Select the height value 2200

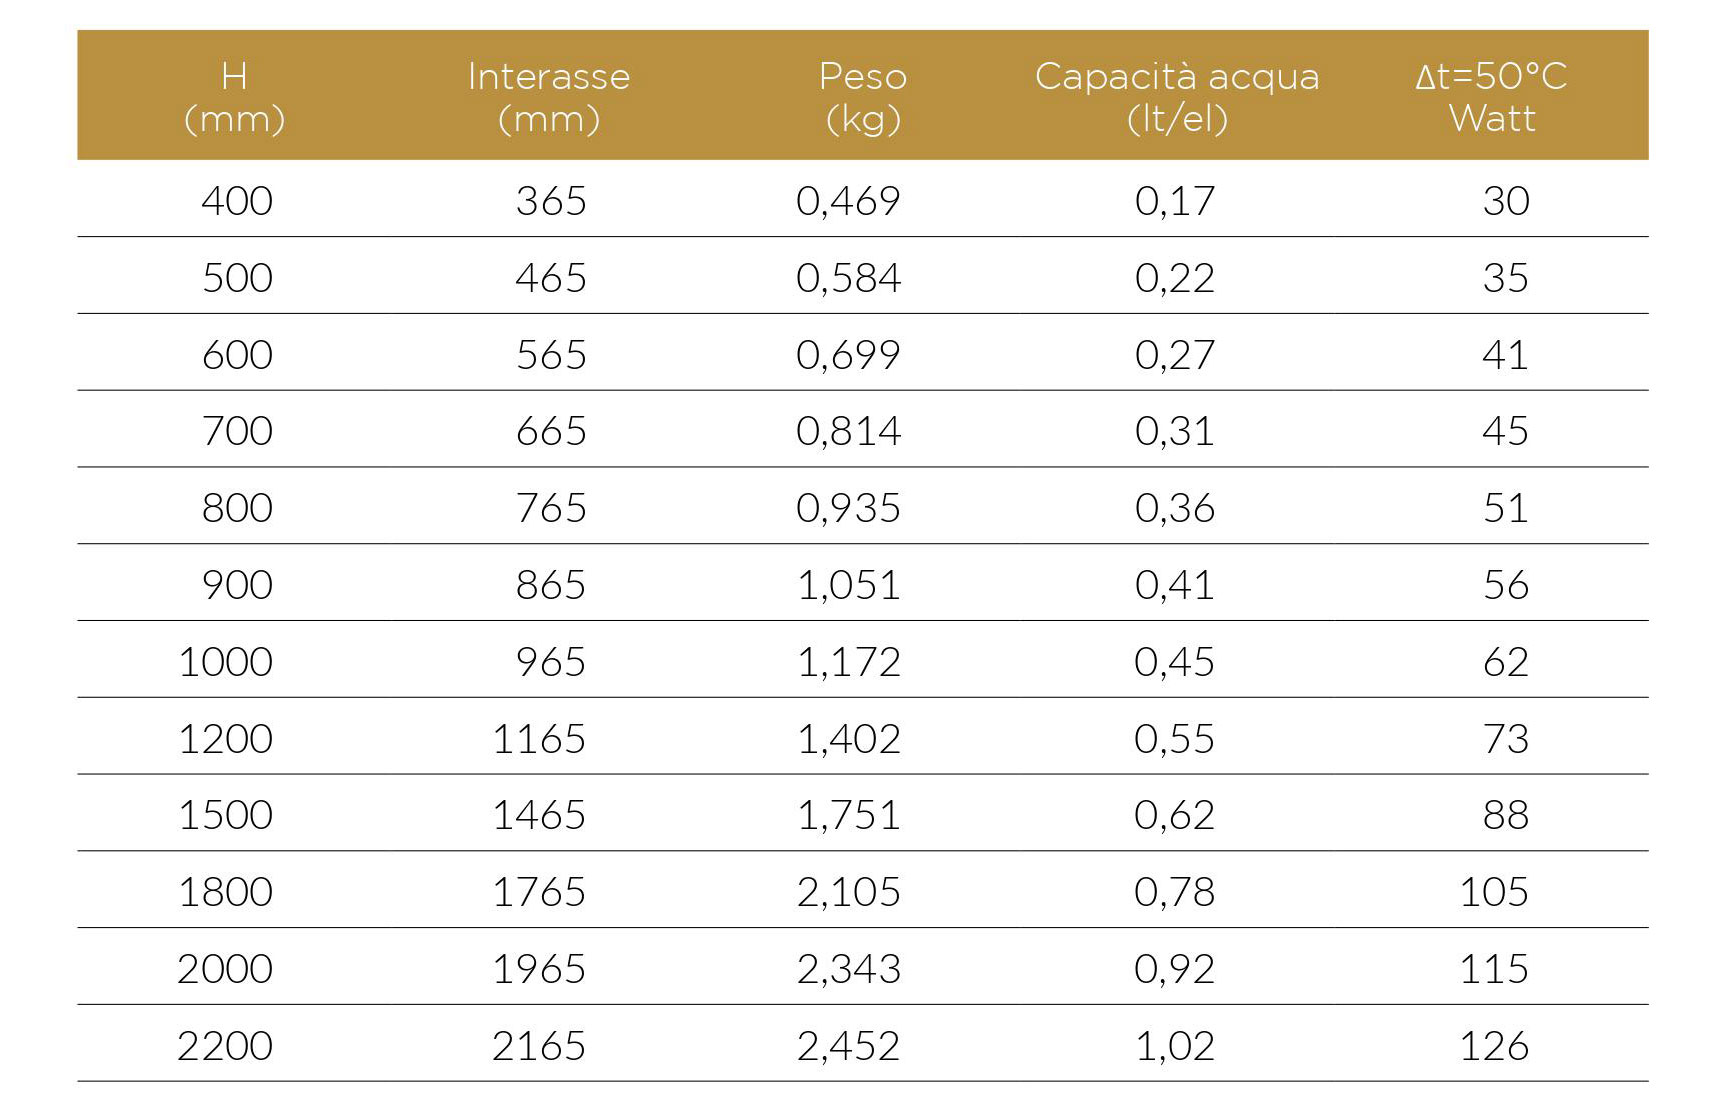point(225,1046)
